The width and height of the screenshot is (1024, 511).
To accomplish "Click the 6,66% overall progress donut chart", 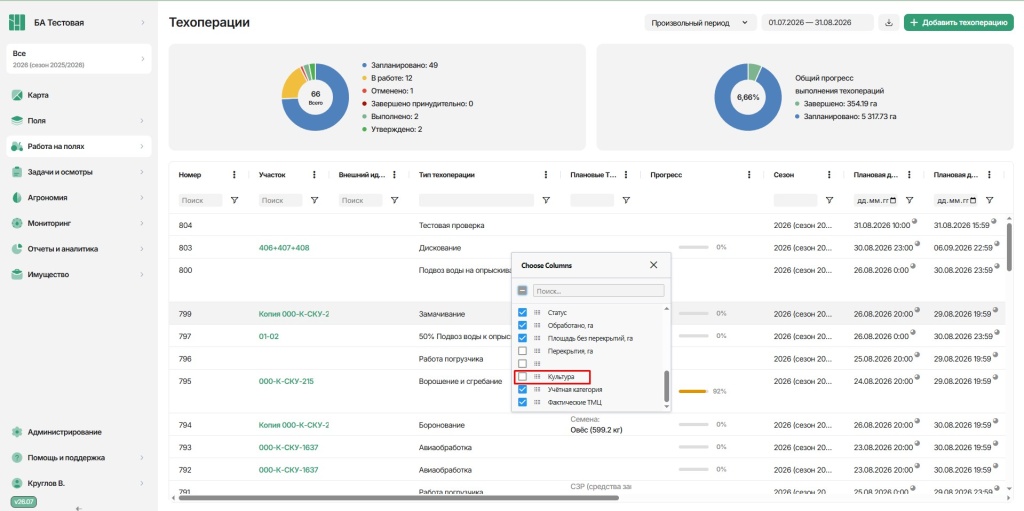I will click(x=748, y=97).
